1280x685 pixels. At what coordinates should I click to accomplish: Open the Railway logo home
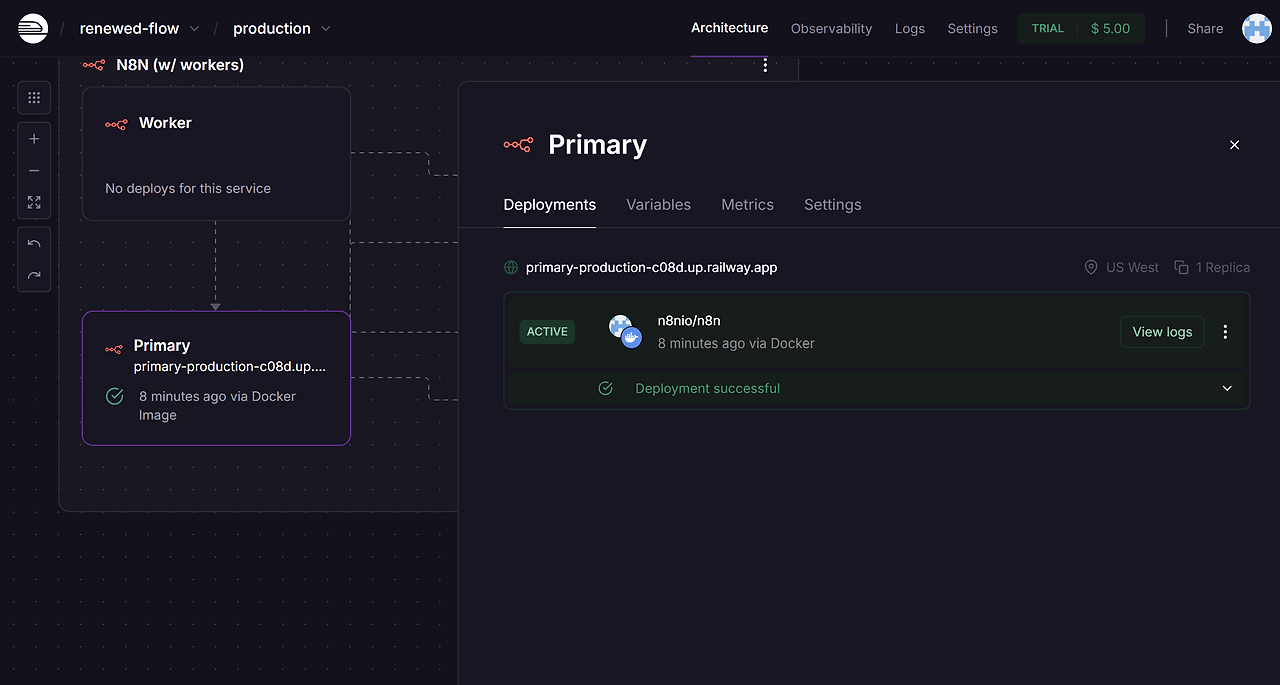[33, 28]
